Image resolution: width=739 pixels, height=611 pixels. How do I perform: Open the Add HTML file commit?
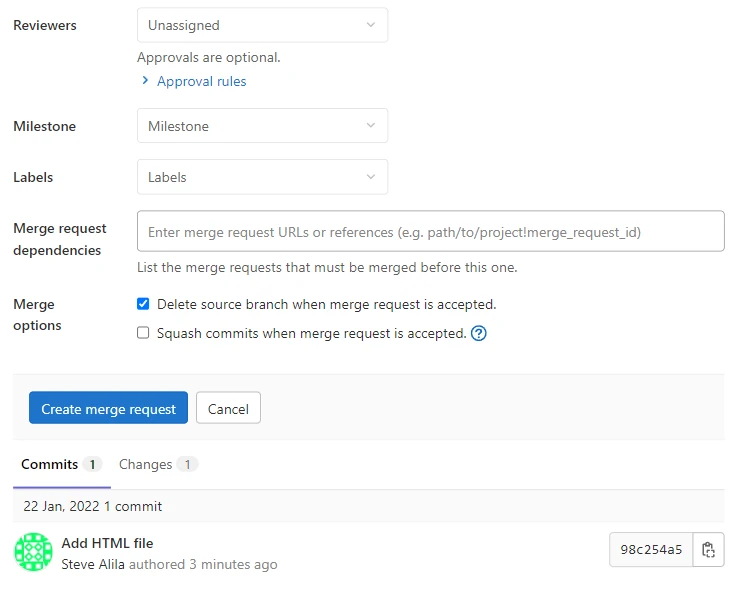pyautogui.click(x=107, y=543)
